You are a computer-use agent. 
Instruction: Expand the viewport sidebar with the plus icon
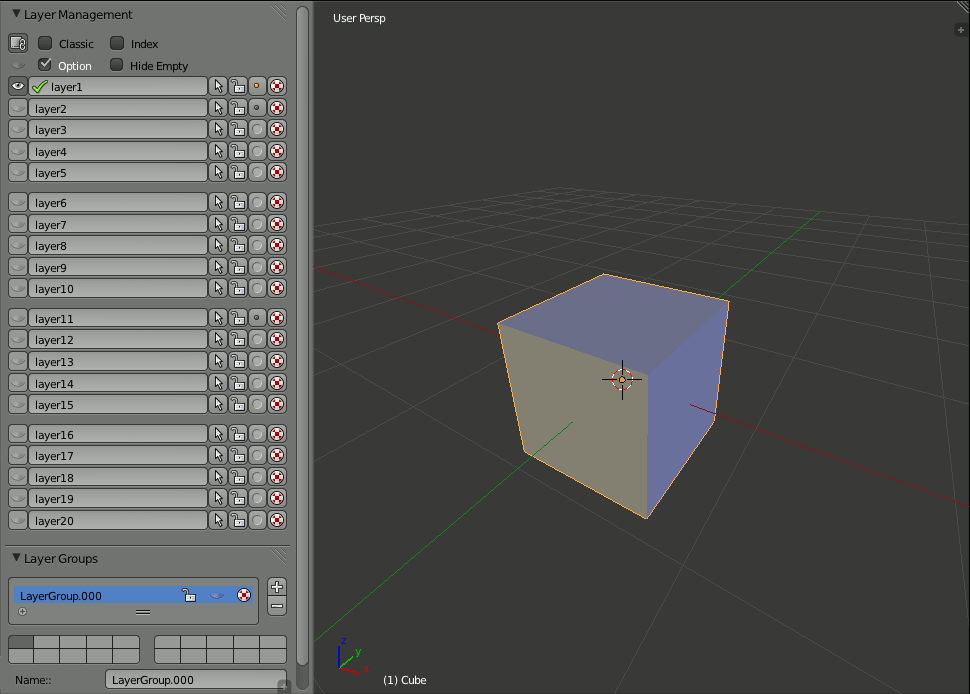(x=959, y=30)
